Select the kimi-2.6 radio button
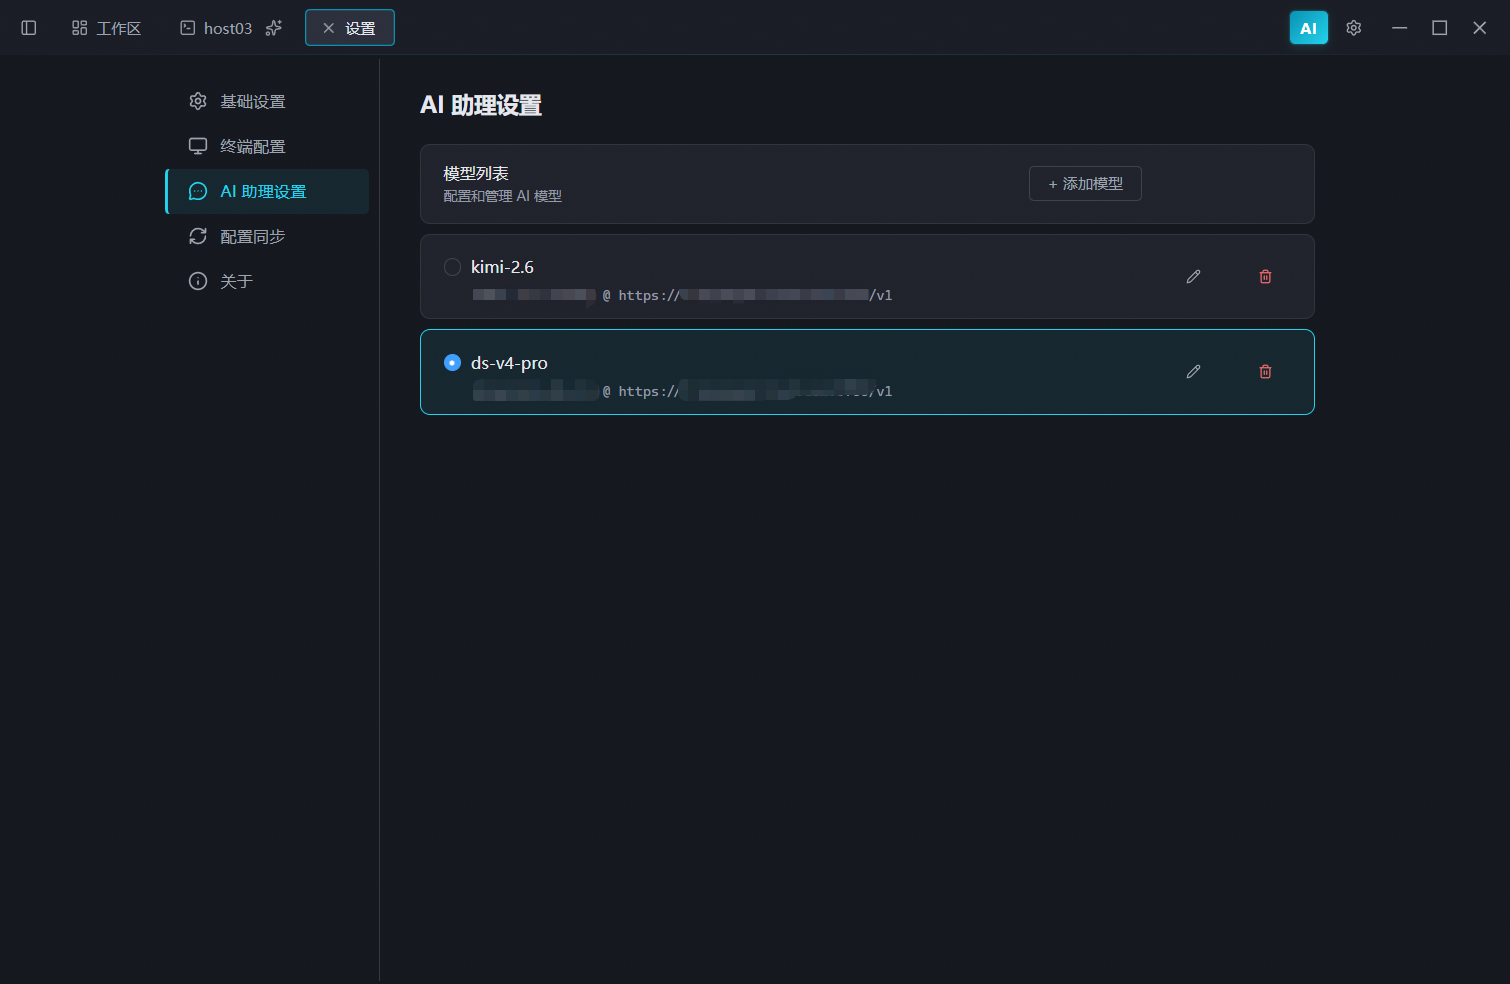 [452, 267]
